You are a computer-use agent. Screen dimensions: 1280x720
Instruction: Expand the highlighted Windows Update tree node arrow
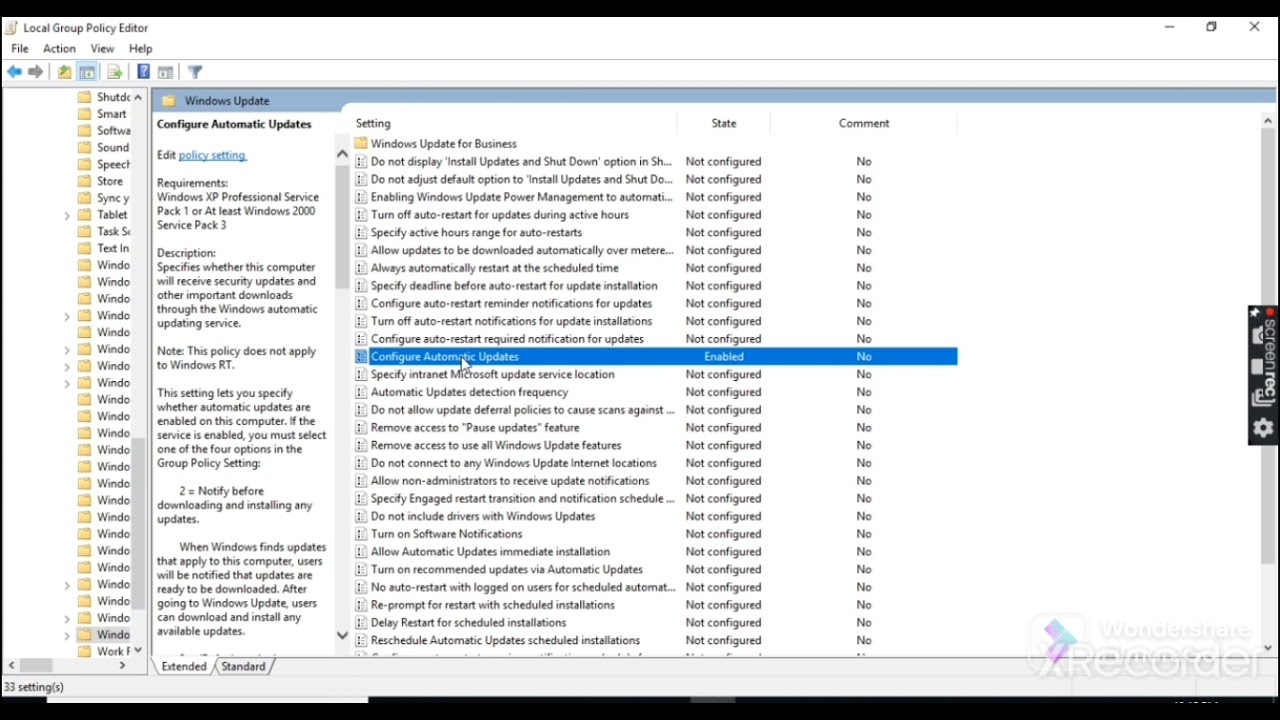coord(67,635)
